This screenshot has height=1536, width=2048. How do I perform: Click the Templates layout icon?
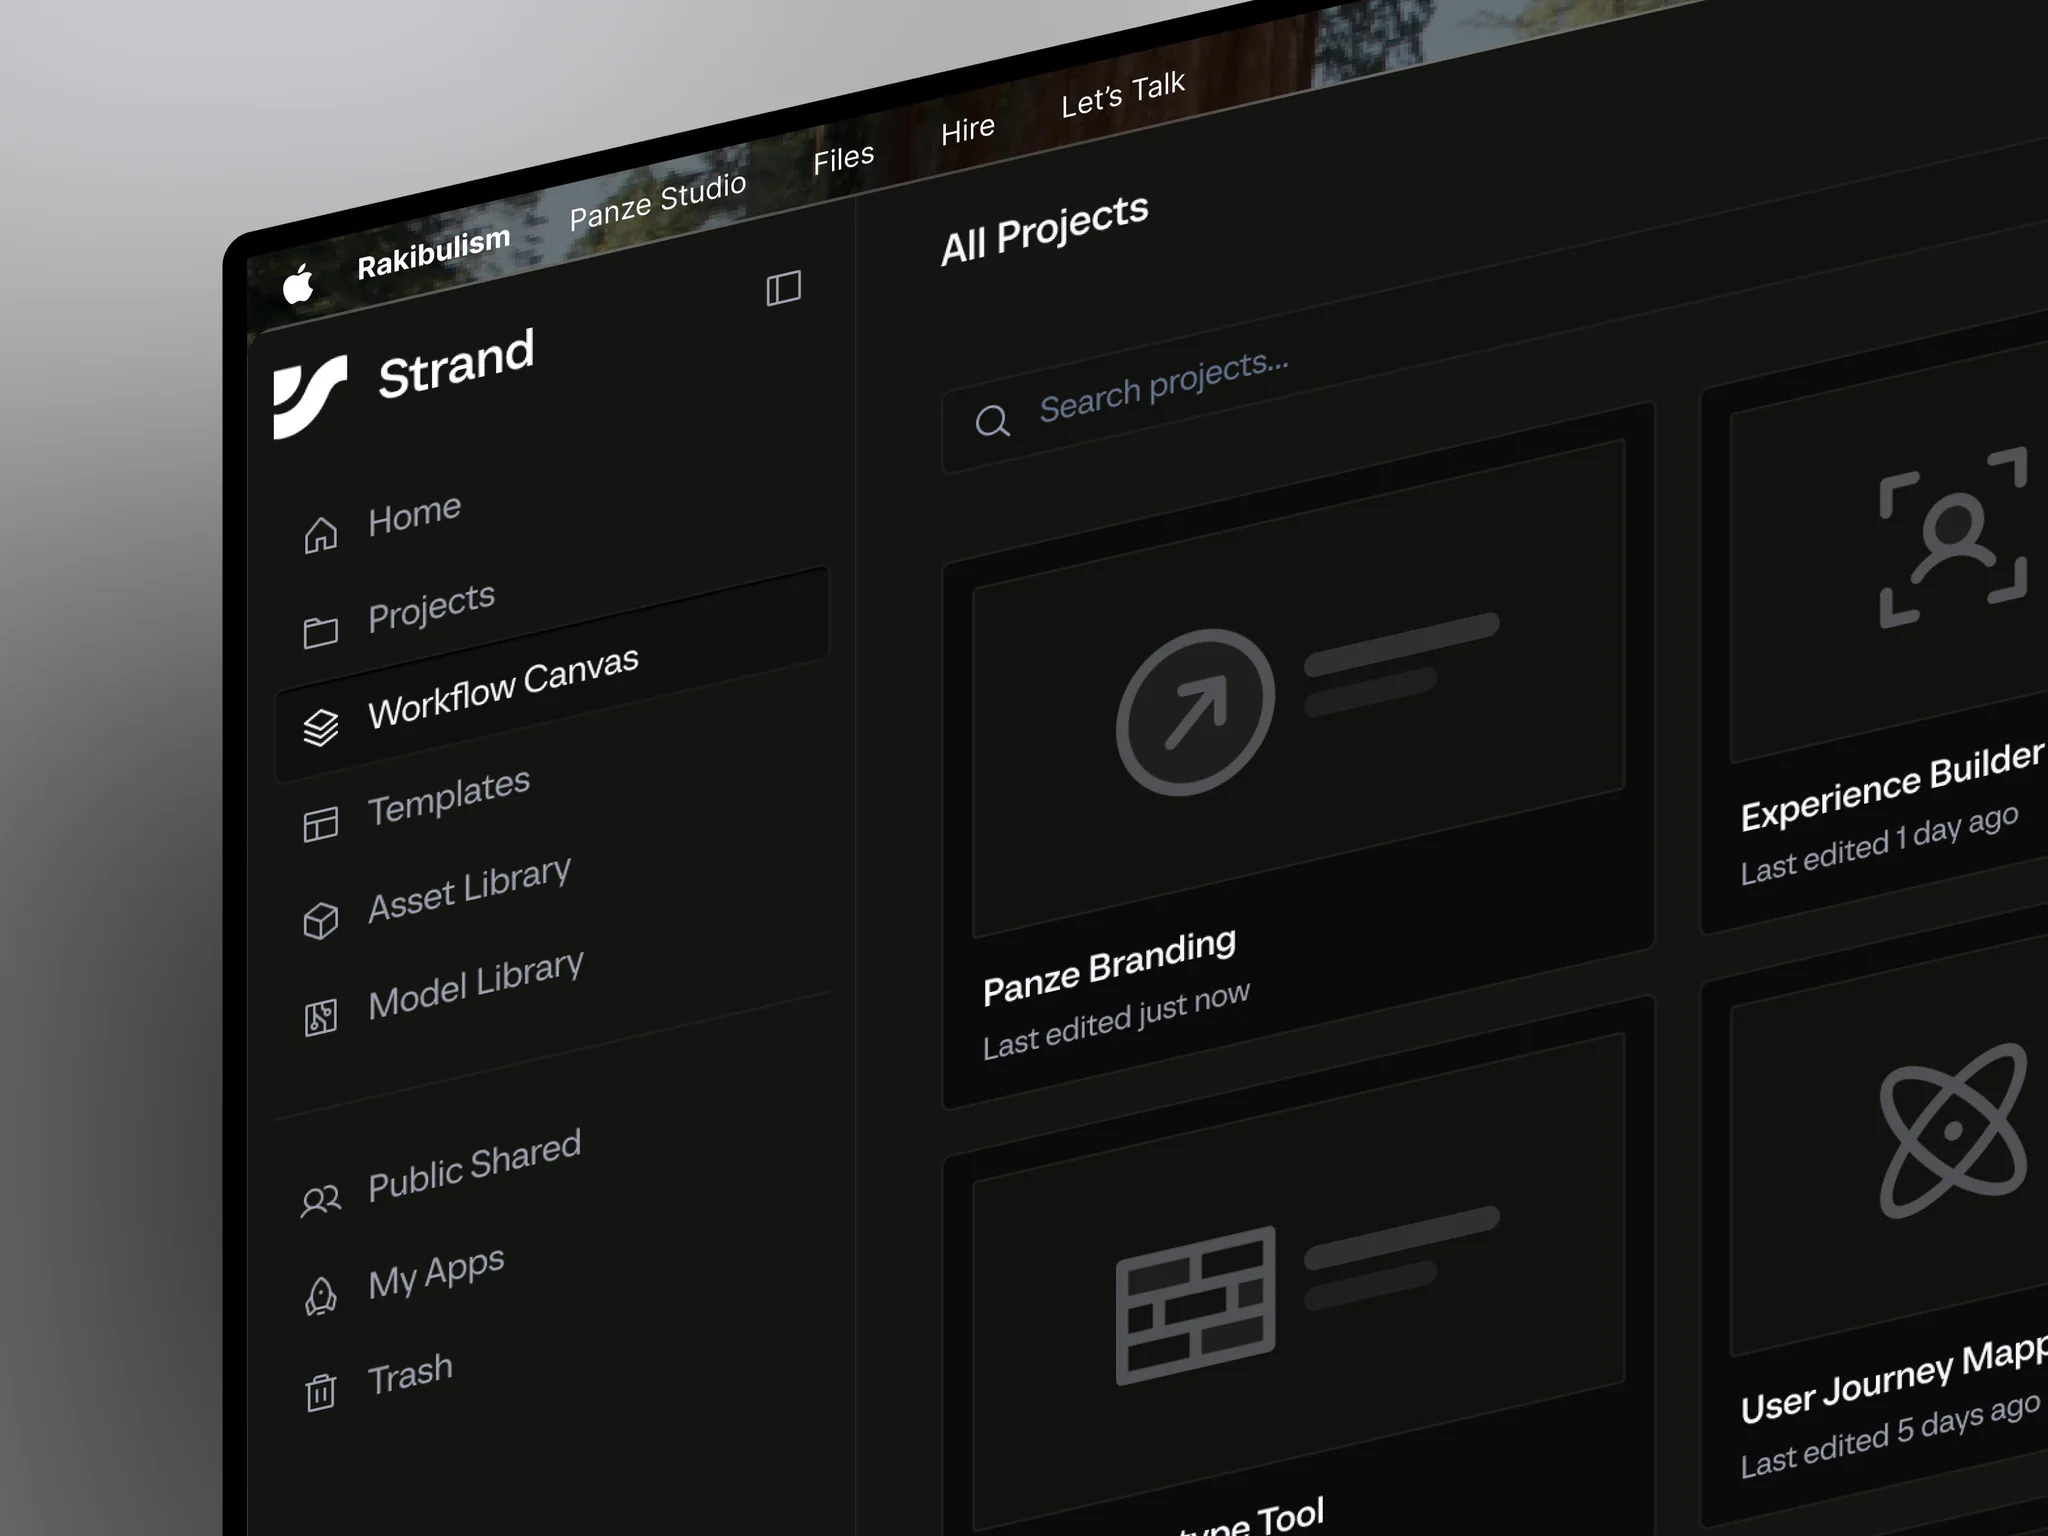320,825
